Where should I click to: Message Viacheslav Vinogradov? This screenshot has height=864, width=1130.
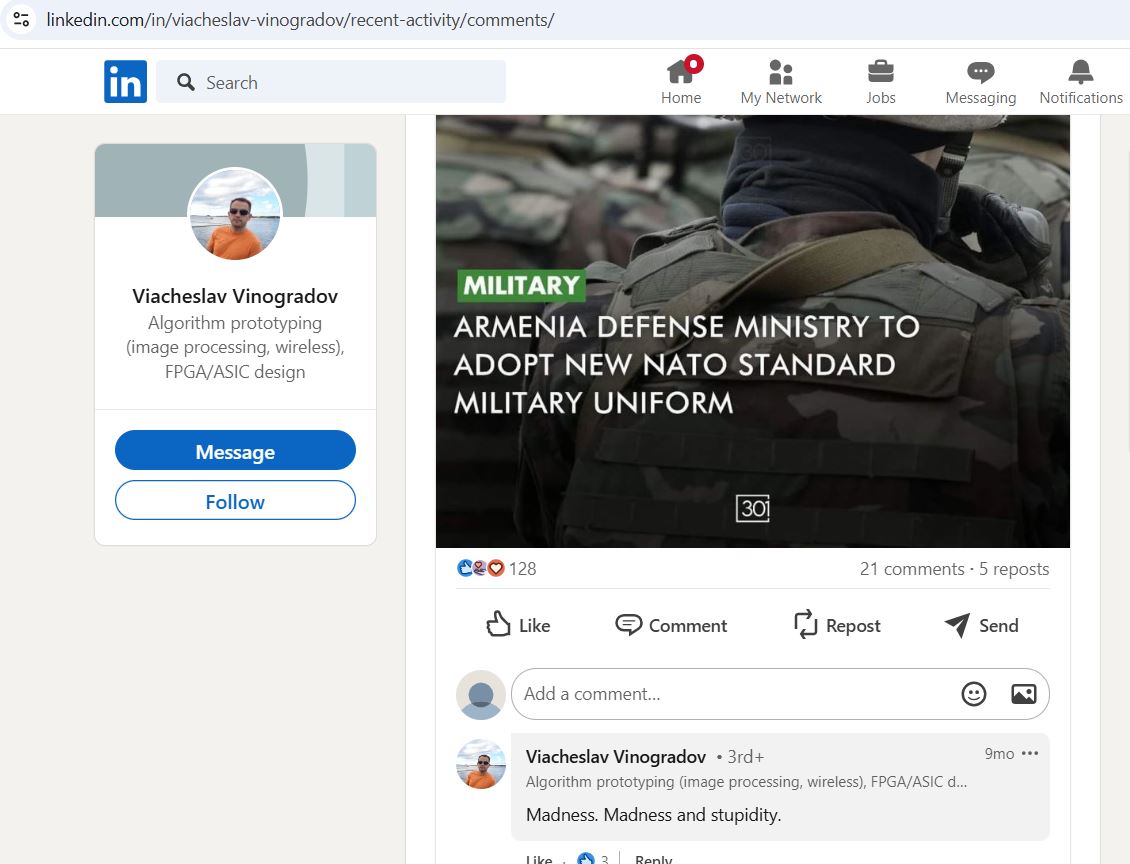(x=235, y=450)
